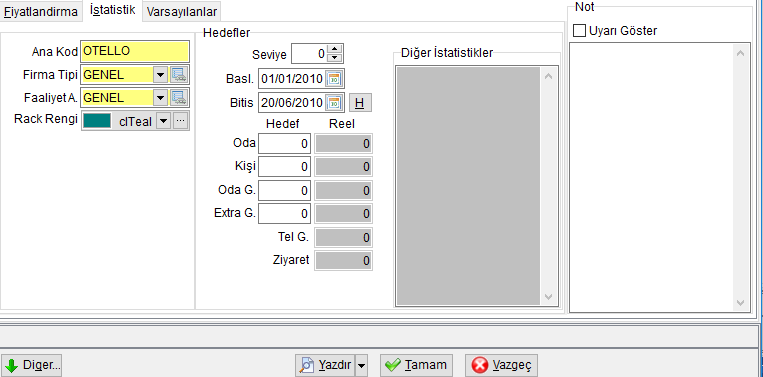Click down arrow of Not scrollbar
Image resolution: width=763 pixels, height=377 pixels.
click(740, 303)
